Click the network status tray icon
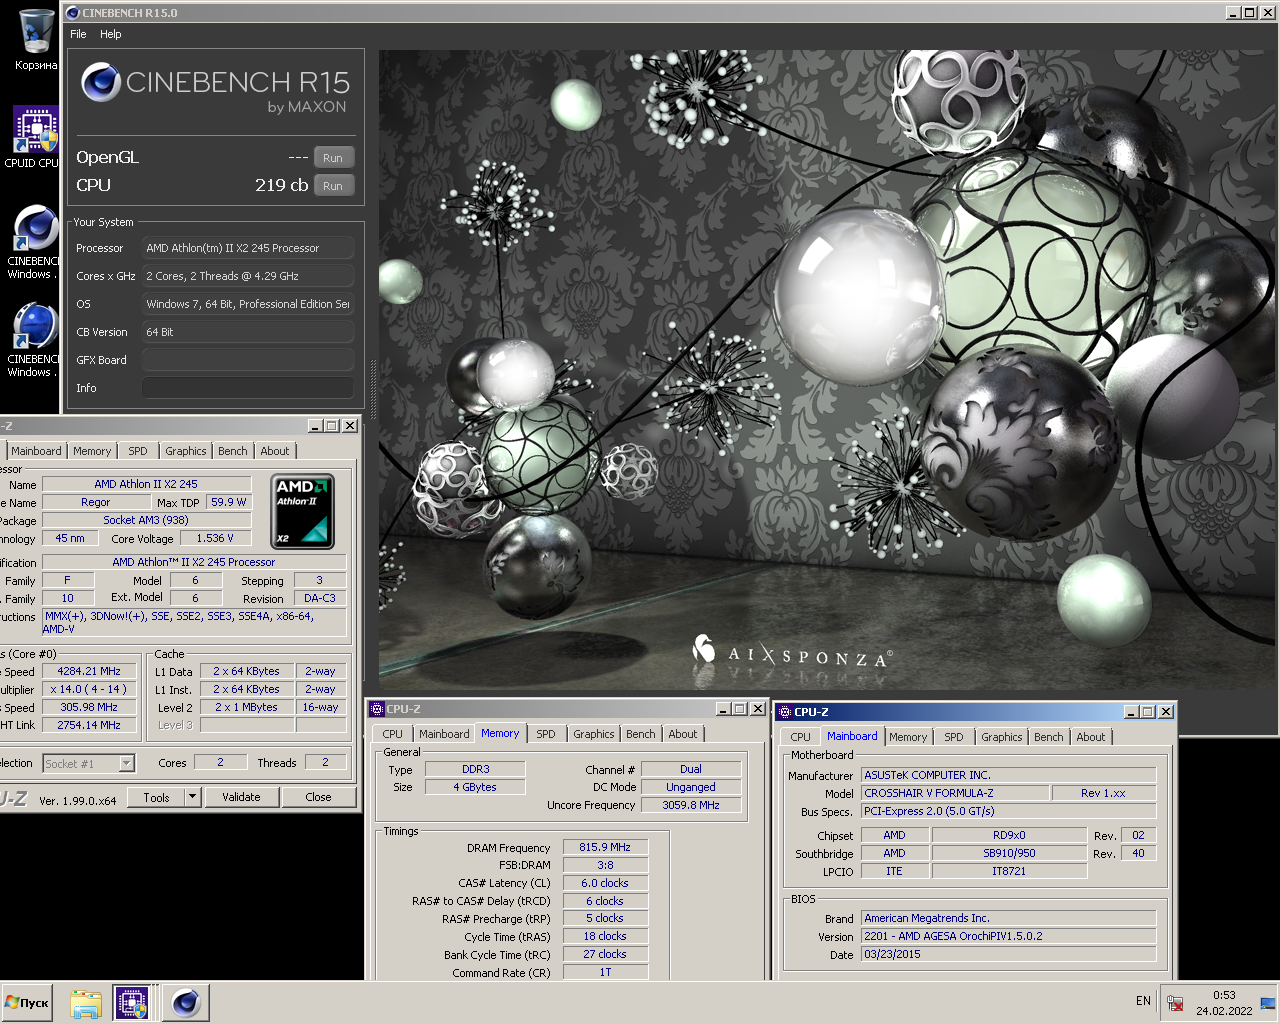1280x1024 pixels. coord(1176,1003)
